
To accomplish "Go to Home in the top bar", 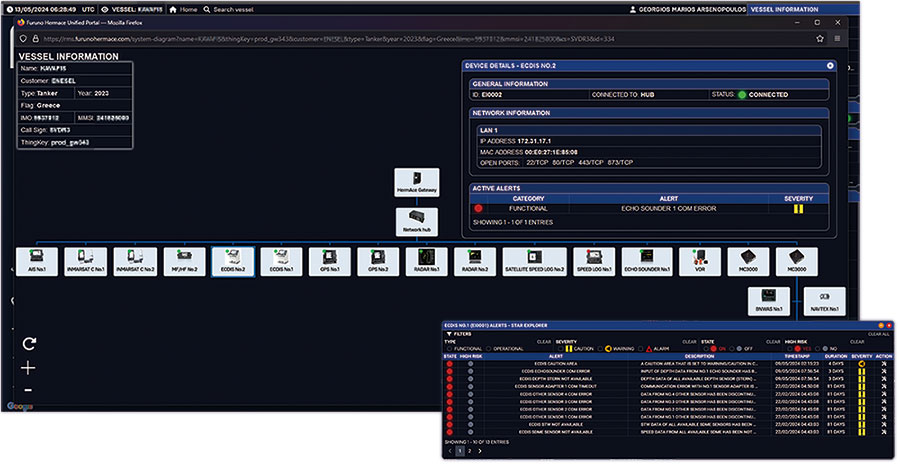I will tap(183, 9).
